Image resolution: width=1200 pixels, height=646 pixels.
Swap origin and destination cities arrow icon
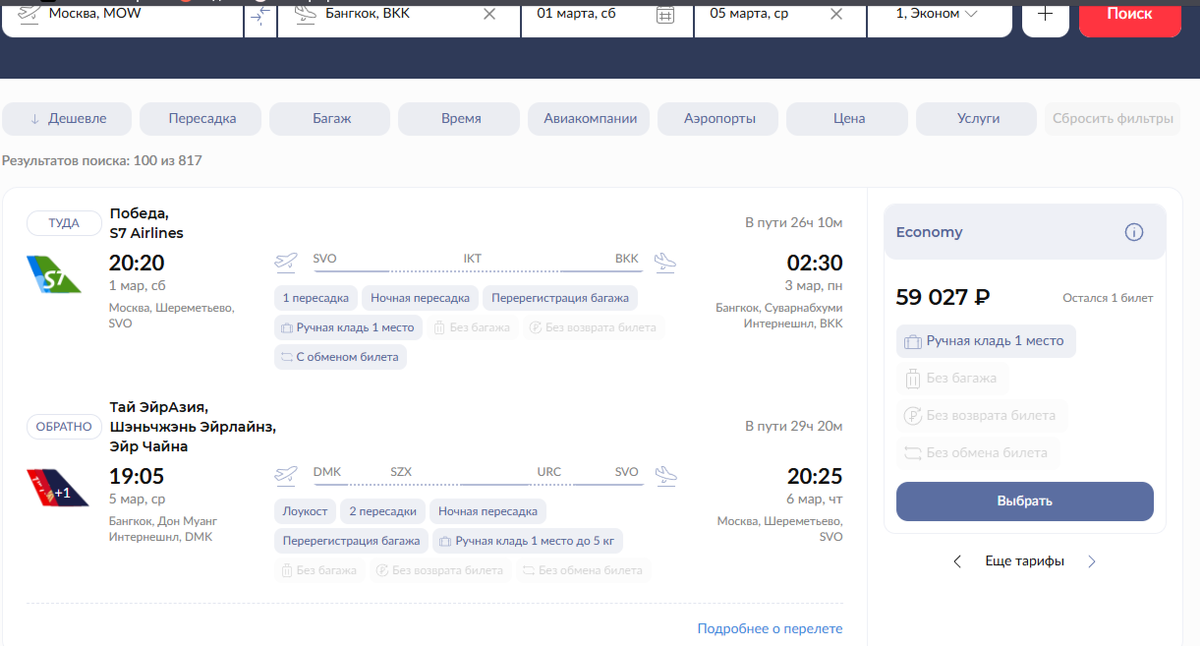[260, 14]
